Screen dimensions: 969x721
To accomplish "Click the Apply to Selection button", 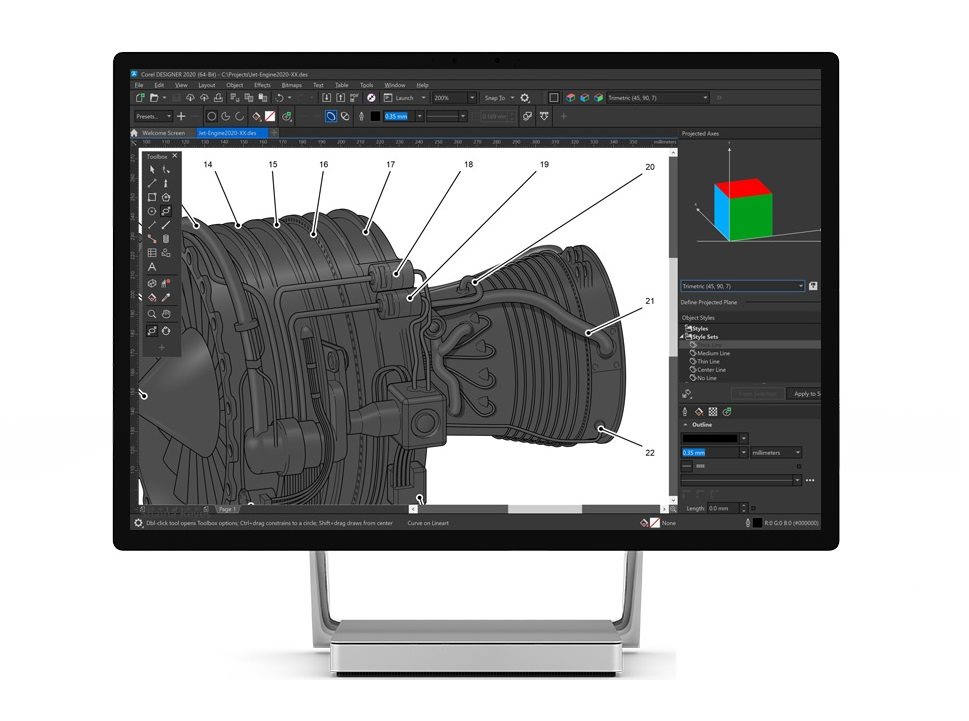I will click(803, 394).
